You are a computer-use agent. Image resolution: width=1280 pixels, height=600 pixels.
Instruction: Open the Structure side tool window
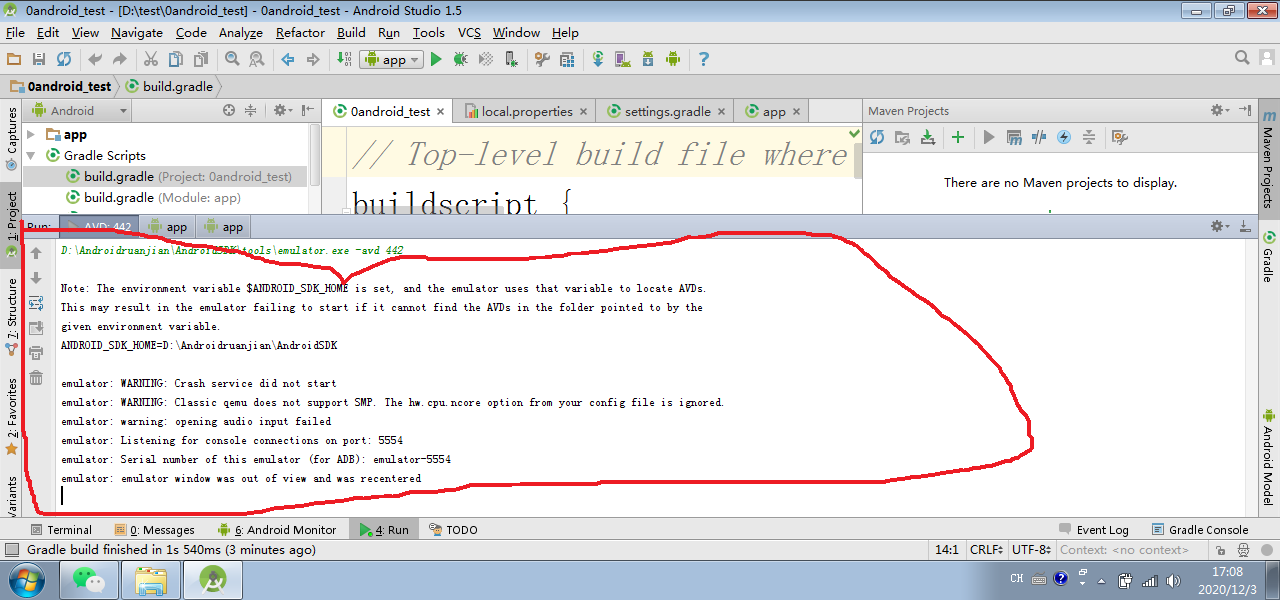point(12,317)
